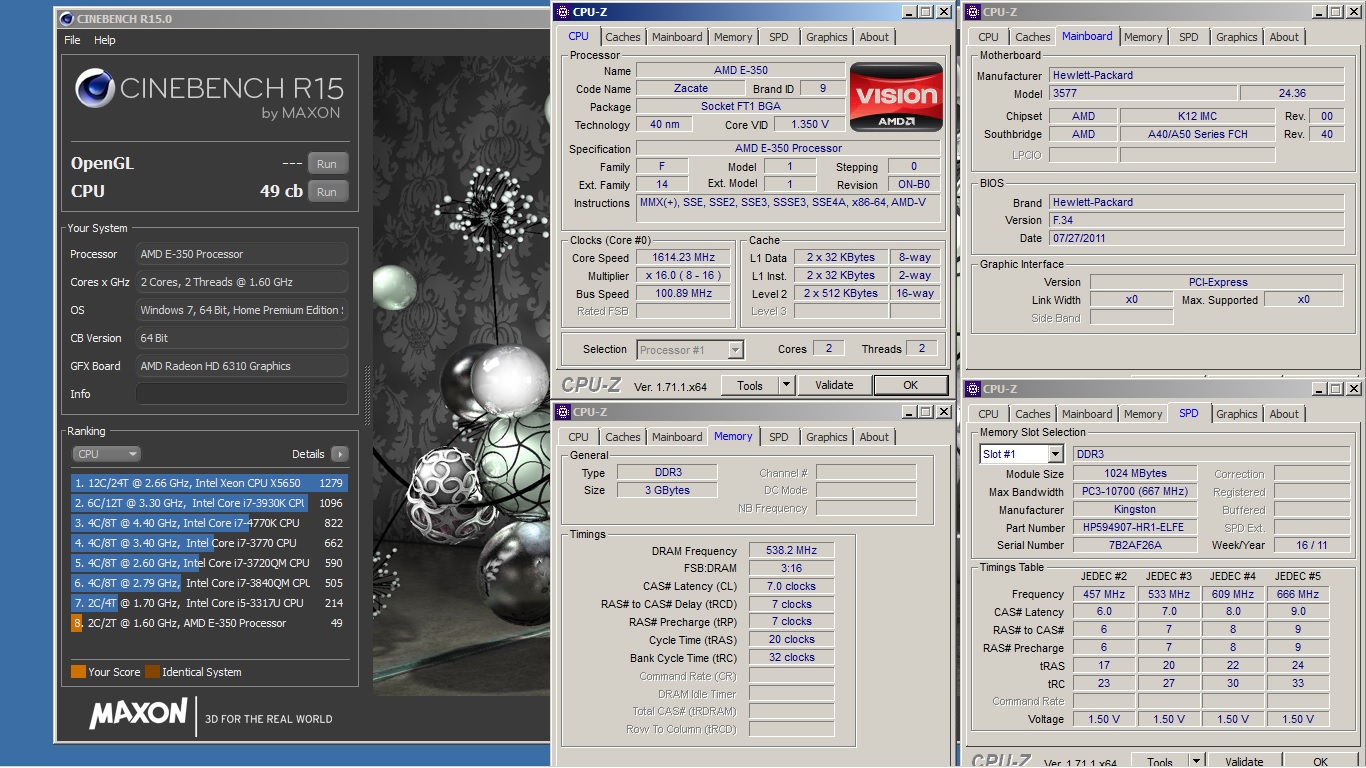Open Caches tab in CPU-Z CPU window
Viewport: 1366px width, 768px height.
click(x=622, y=37)
